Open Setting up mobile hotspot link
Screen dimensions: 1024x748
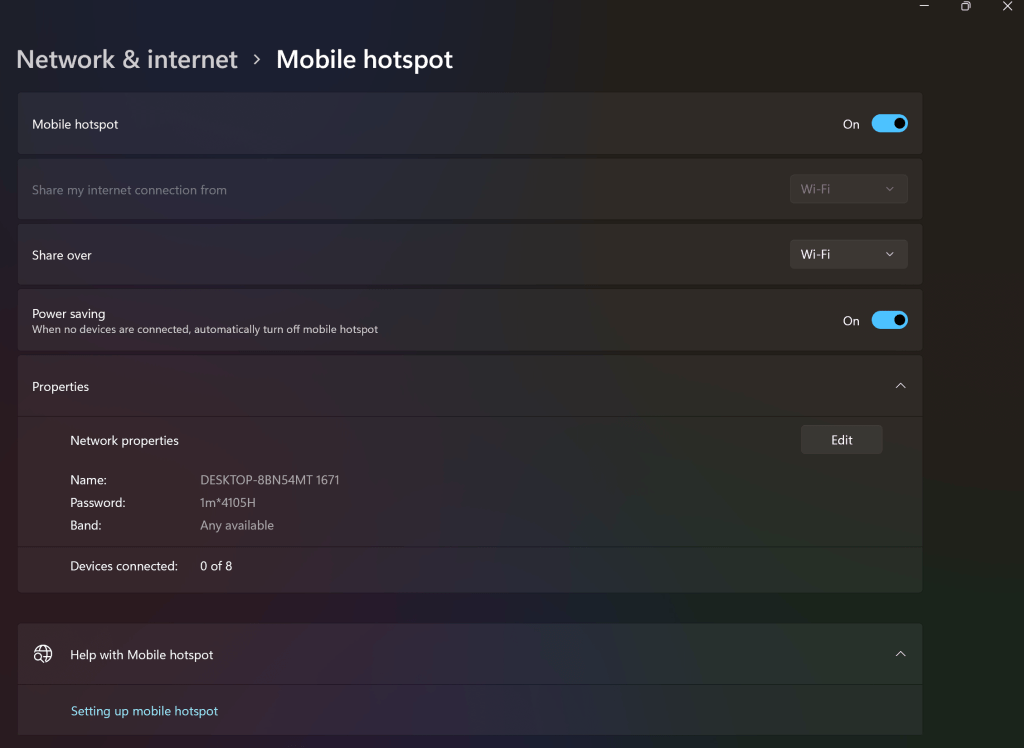coord(144,711)
